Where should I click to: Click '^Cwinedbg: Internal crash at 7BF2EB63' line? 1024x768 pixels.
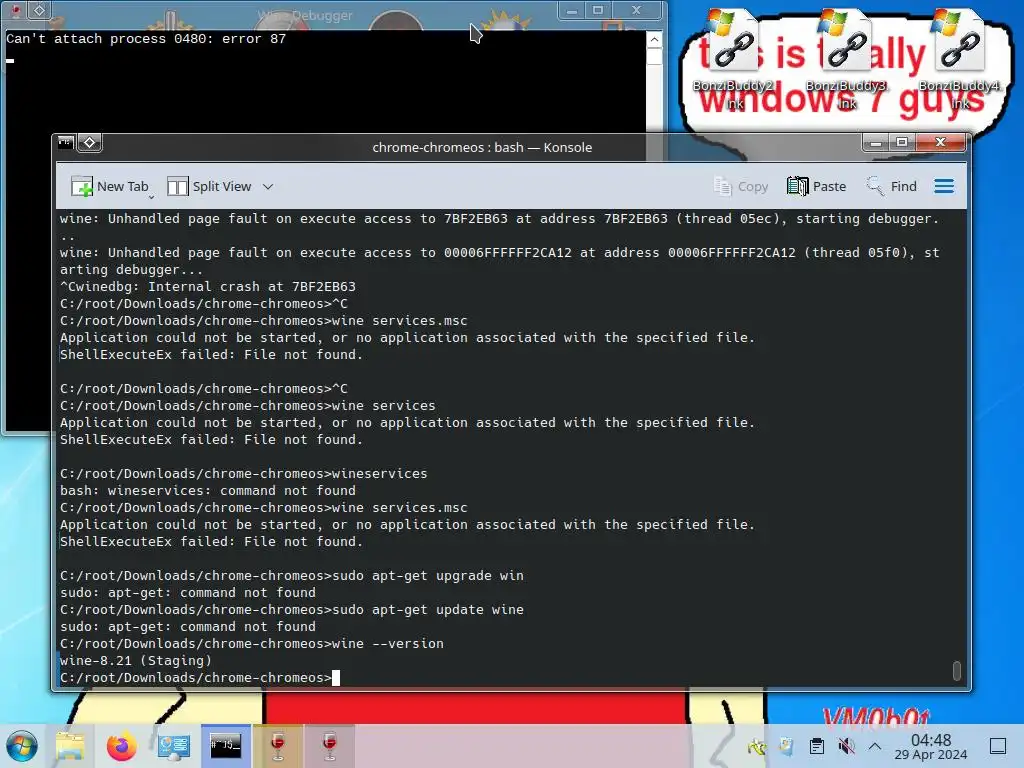pyautogui.click(x=208, y=286)
